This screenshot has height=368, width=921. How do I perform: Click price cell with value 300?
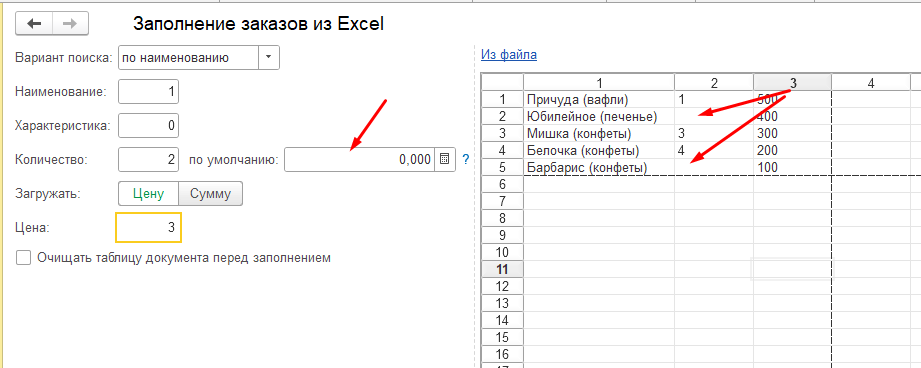tap(792, 133)
